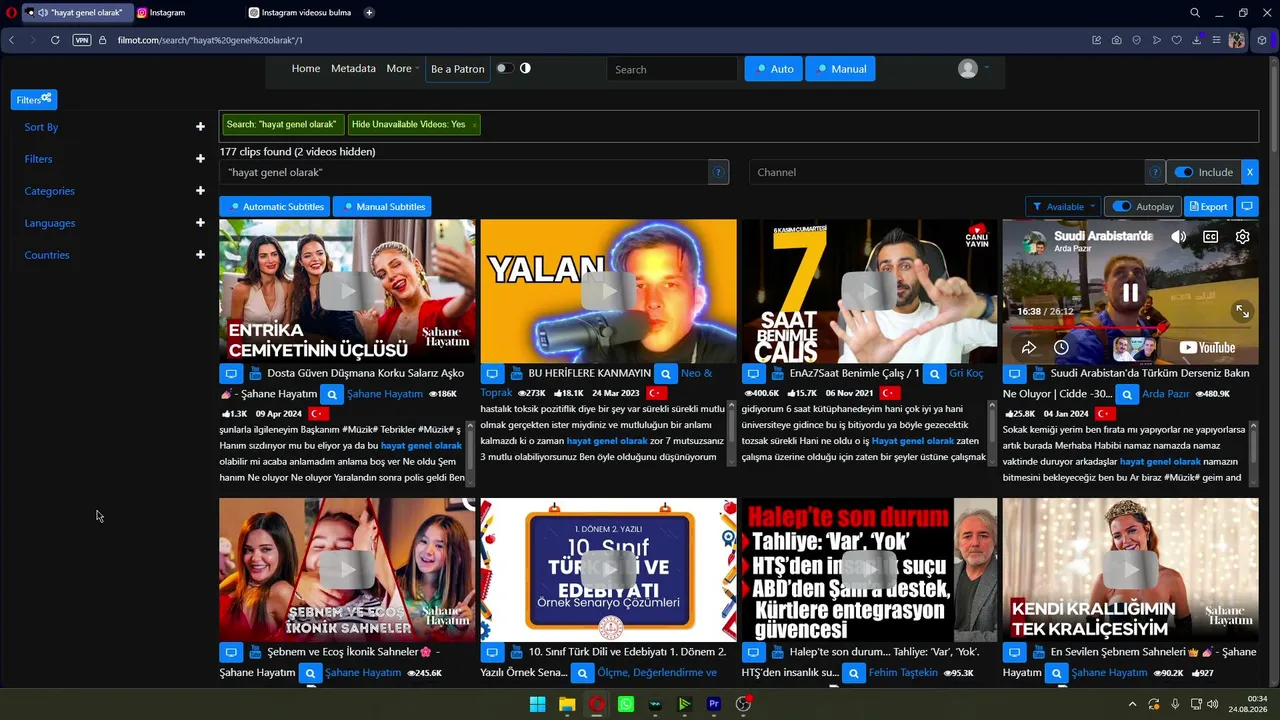1280x720 pixels.
Task: Click the Filters button with gears
Action: coord(34,99)
